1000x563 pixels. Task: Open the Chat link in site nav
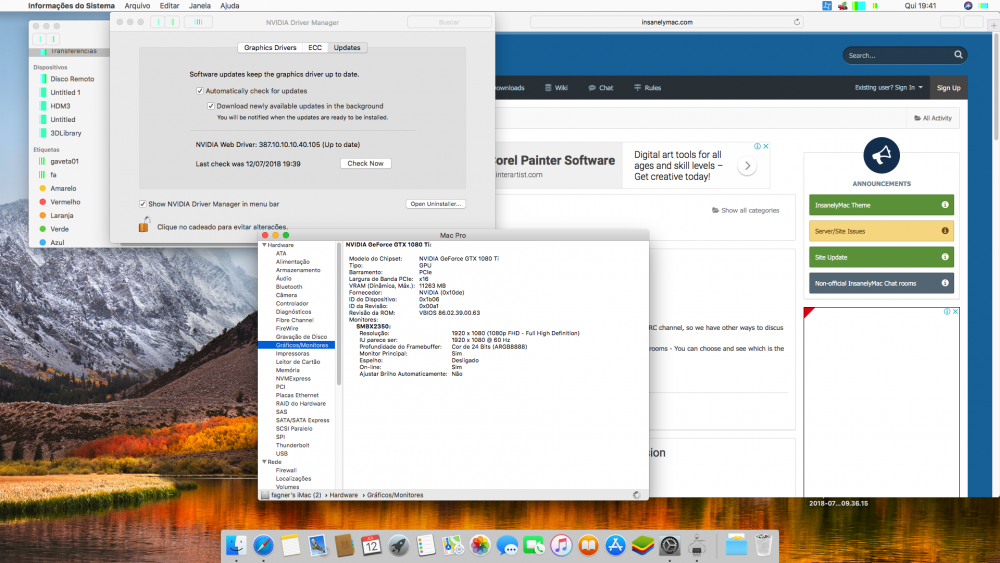[601, 88]
